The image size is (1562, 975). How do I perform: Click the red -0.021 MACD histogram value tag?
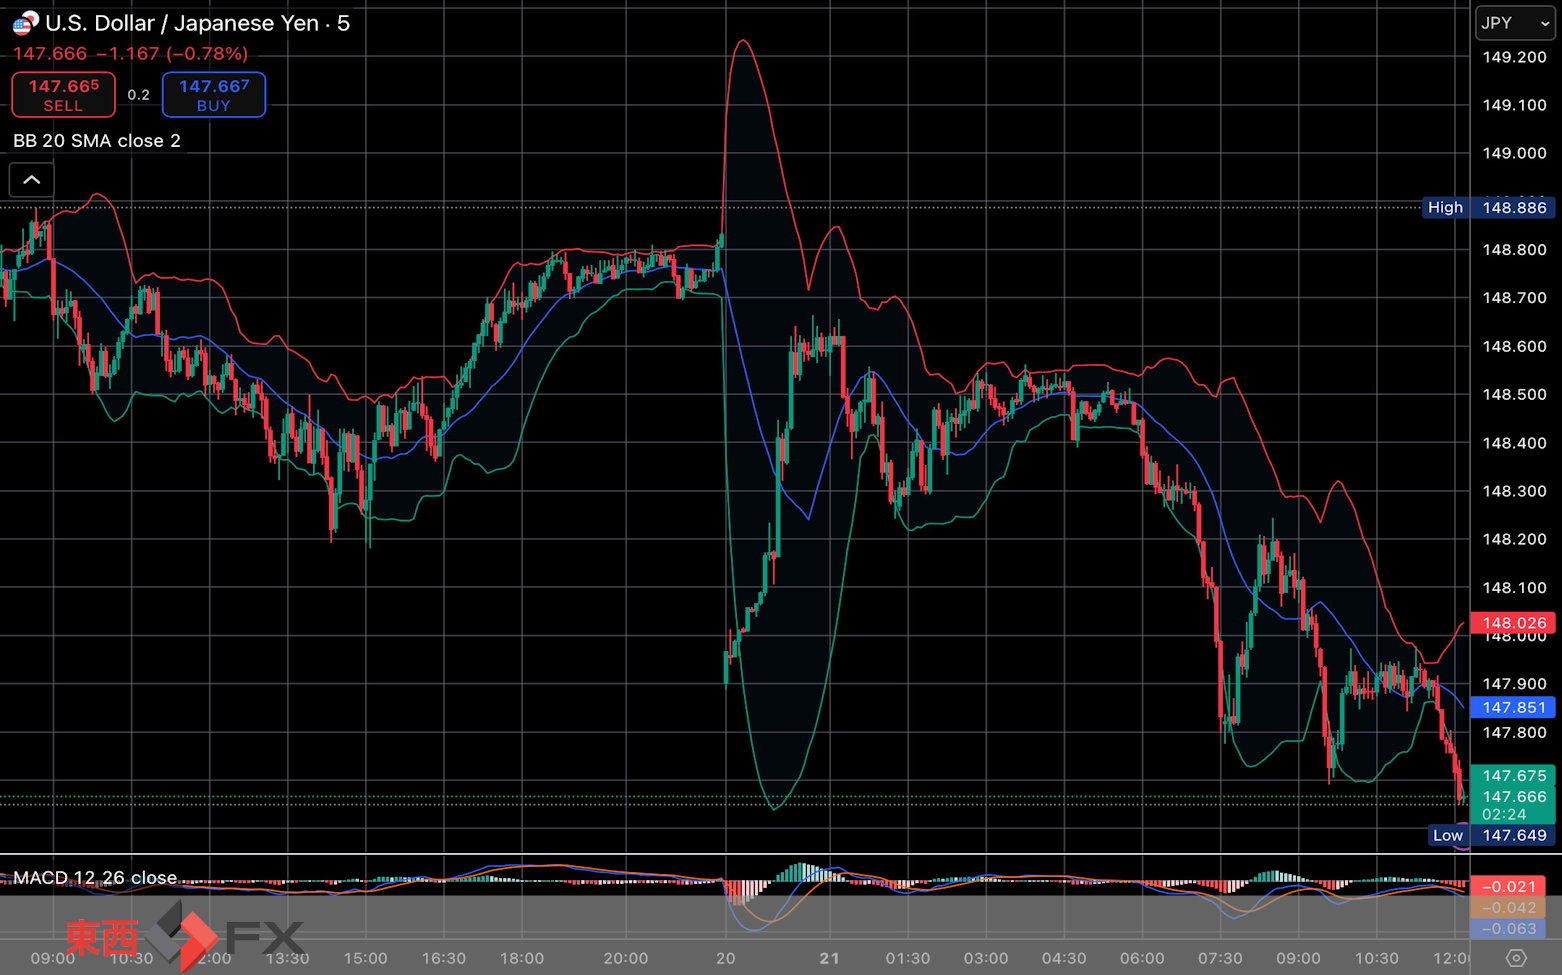1508,886
